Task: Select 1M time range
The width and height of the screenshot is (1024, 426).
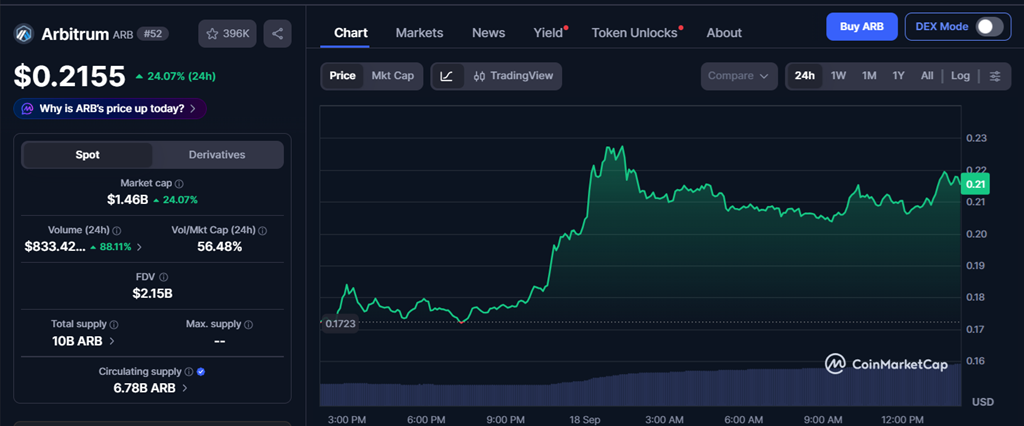Action: click(869, 76)
